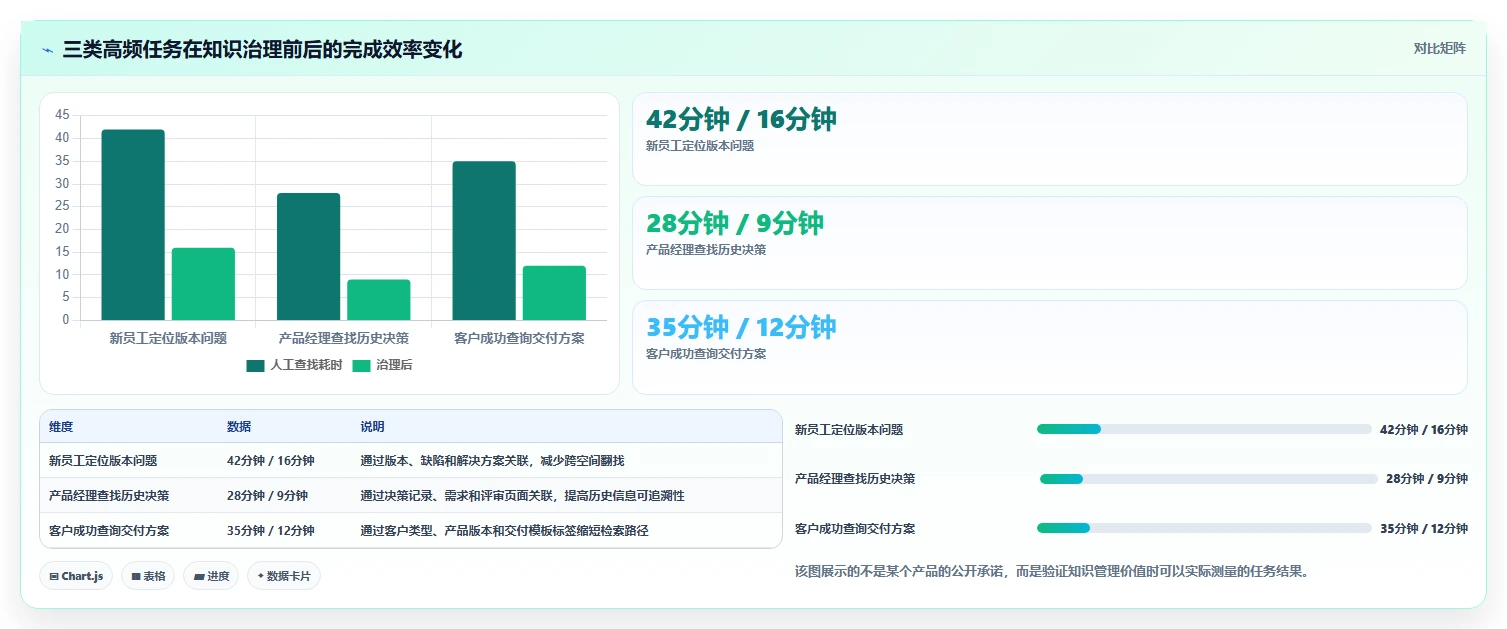Click the 治理后 legend text
1507x629 pixels.
point(394,366)
